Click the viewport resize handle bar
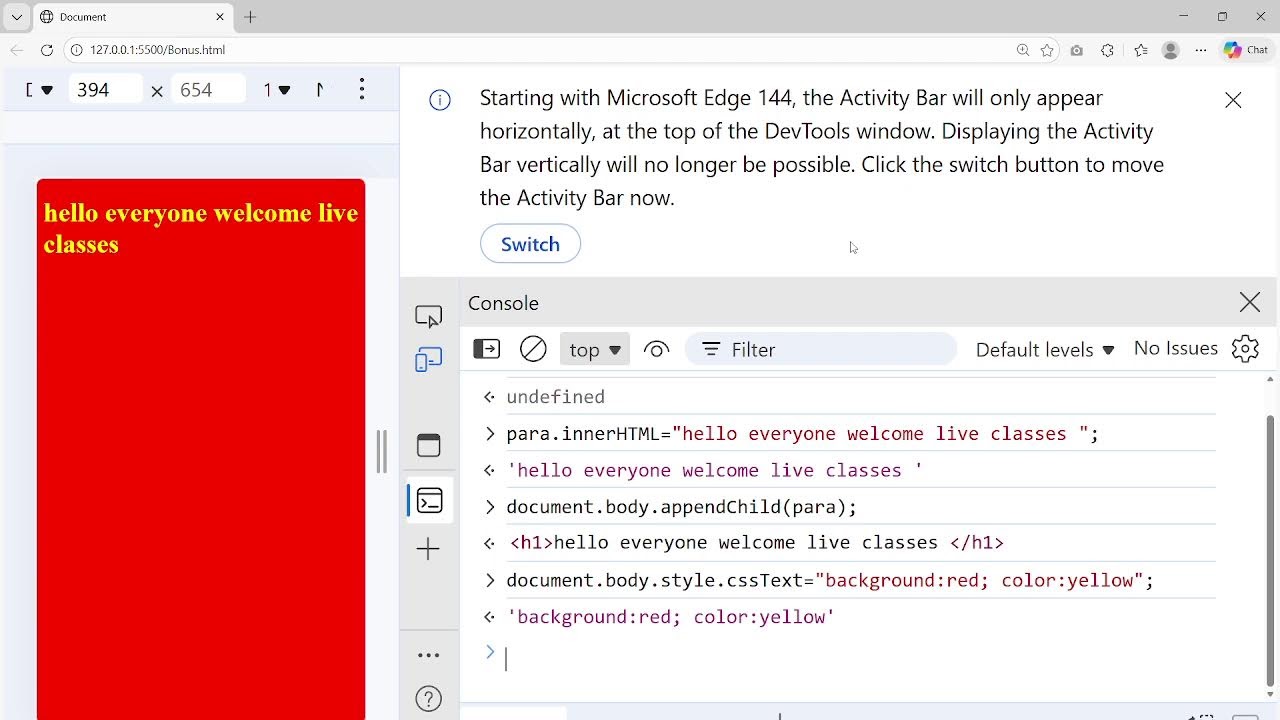 (381, 452)
